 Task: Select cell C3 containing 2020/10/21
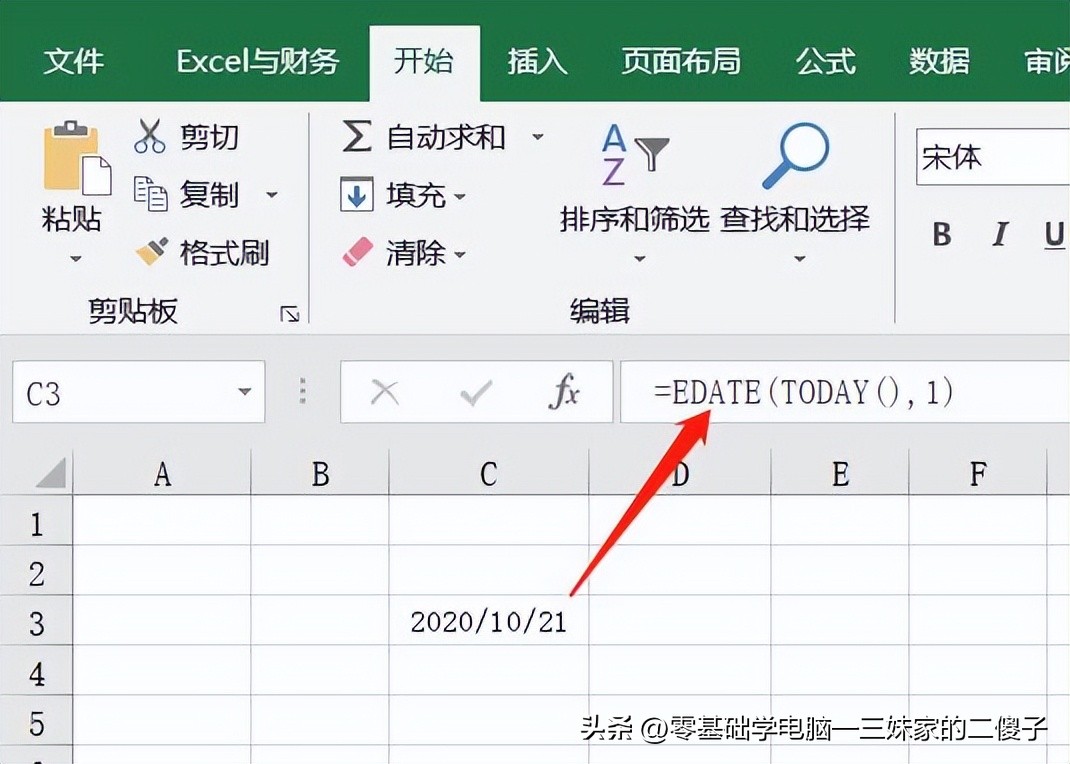[x=488, y=621]
